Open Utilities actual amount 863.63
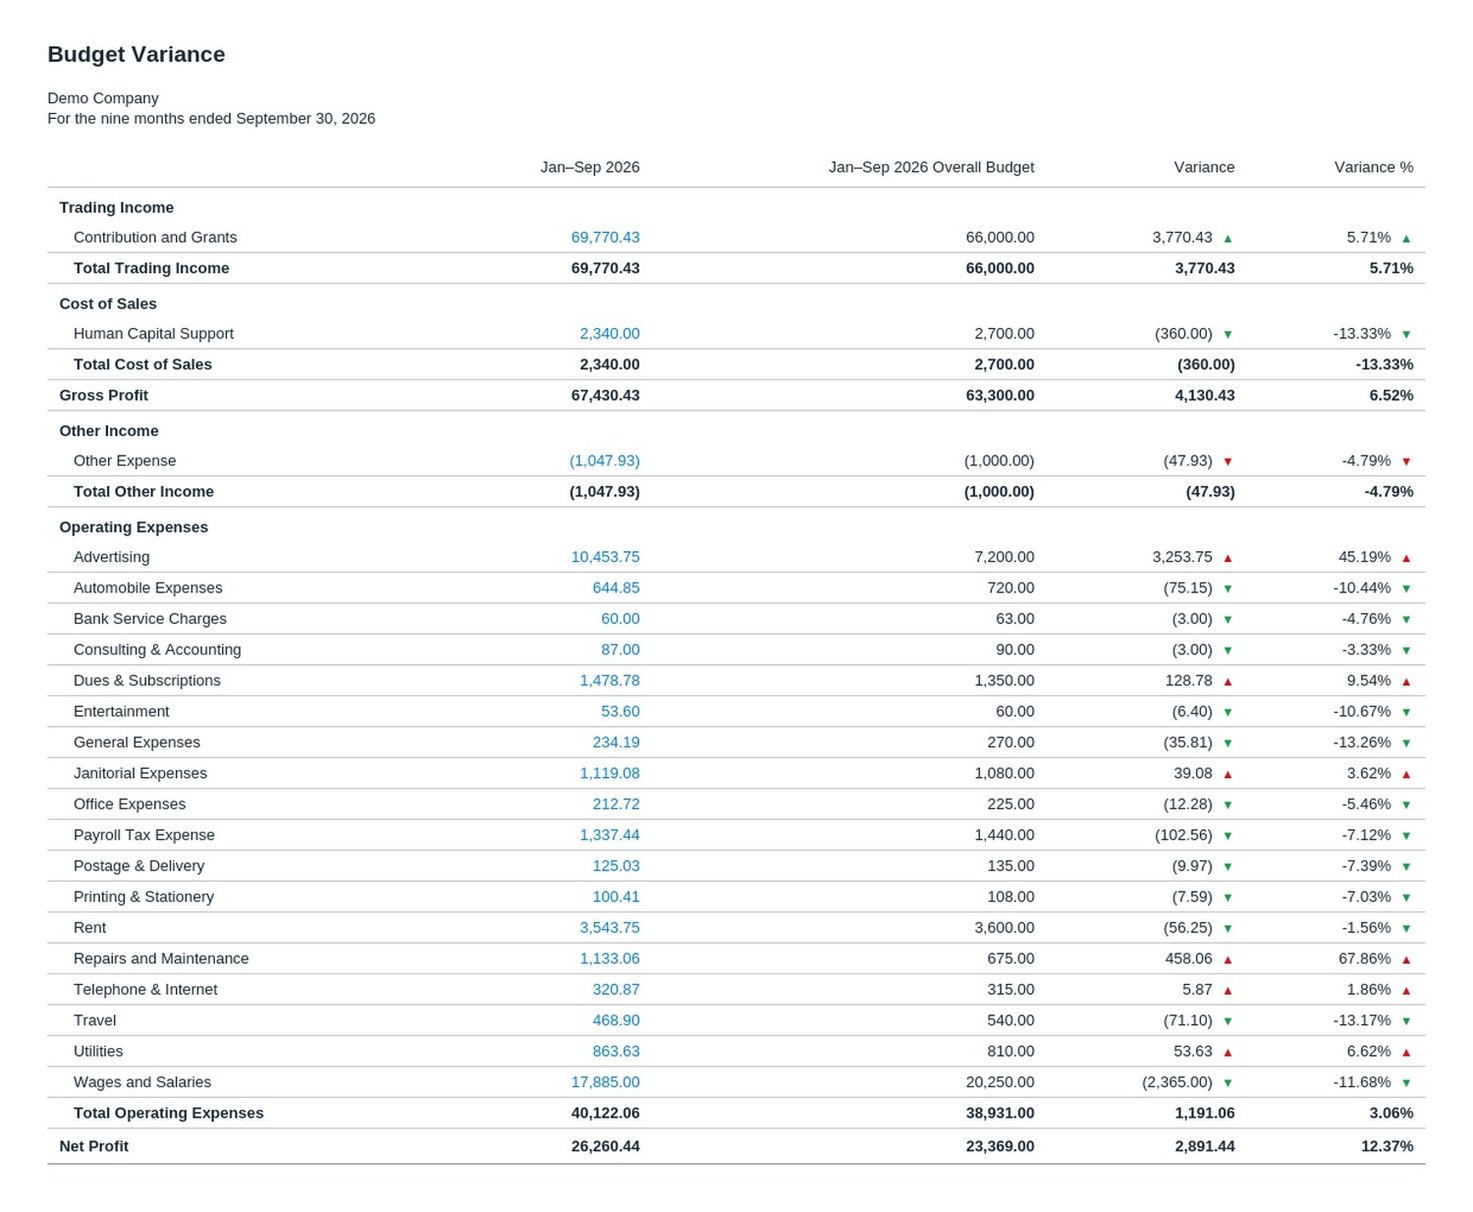The height and width of the screenshot is (1212, 1473). 616,1051
